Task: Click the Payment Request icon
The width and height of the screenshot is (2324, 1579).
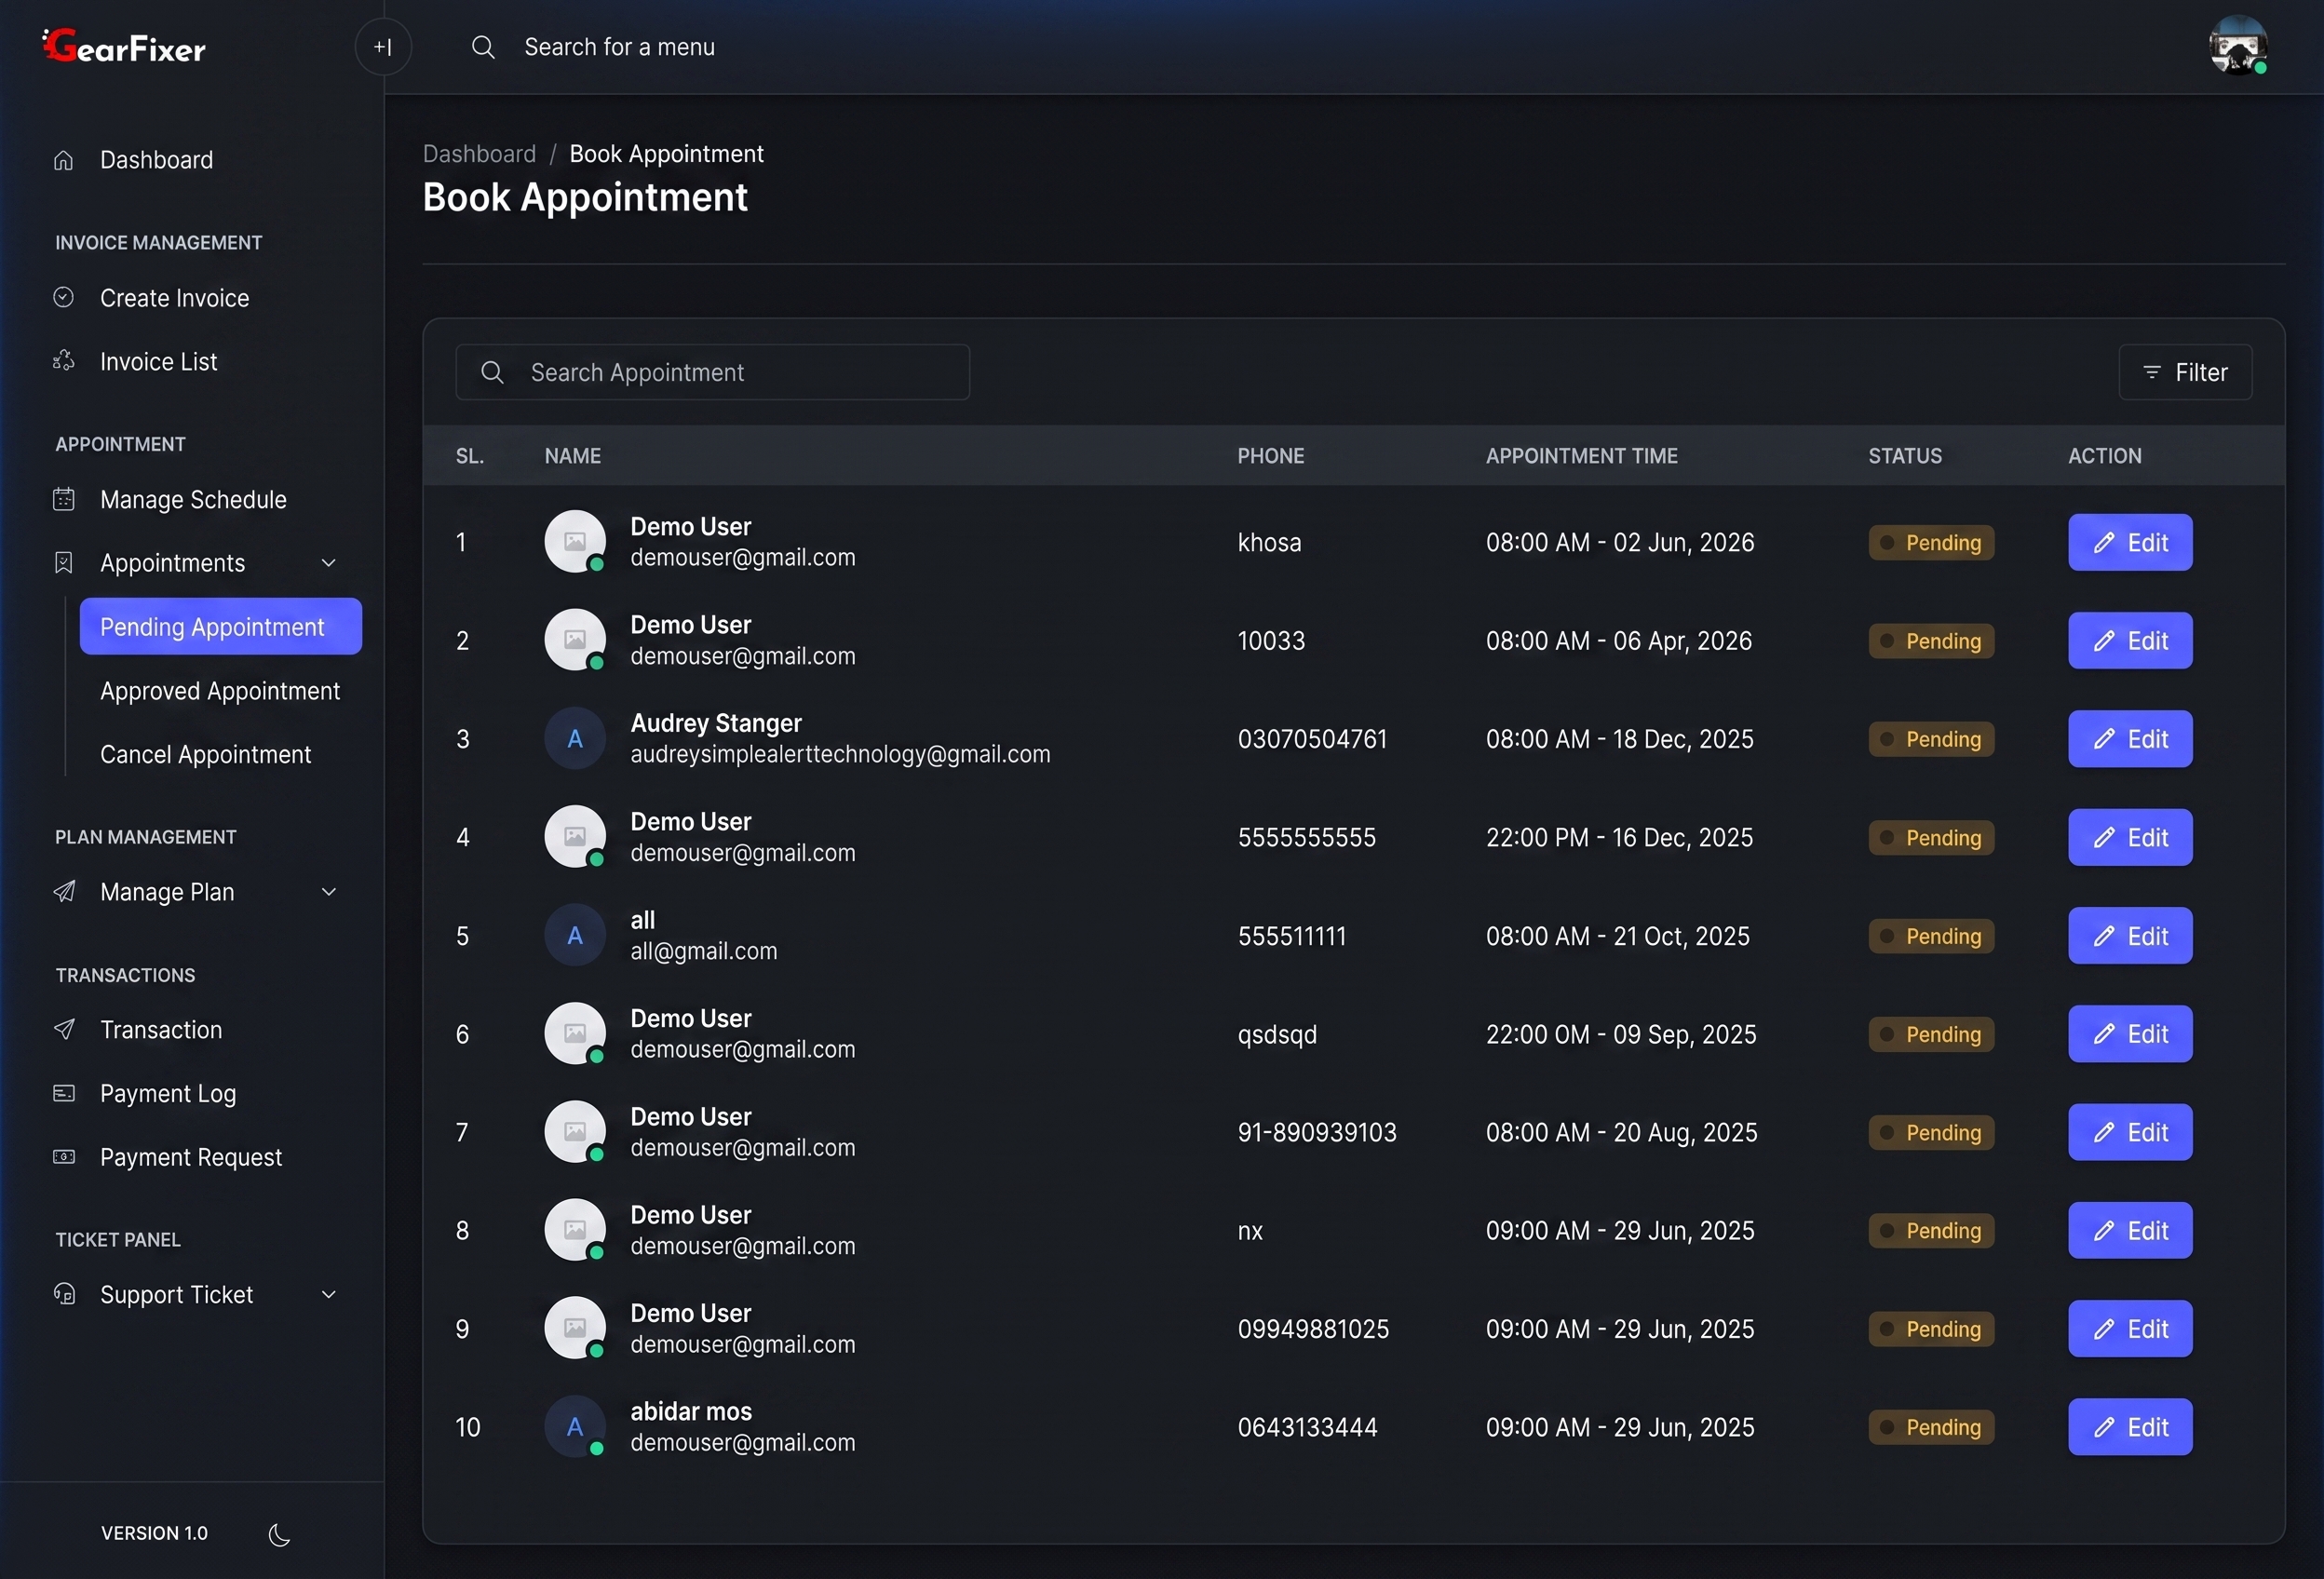Action: pos(64,1157)
